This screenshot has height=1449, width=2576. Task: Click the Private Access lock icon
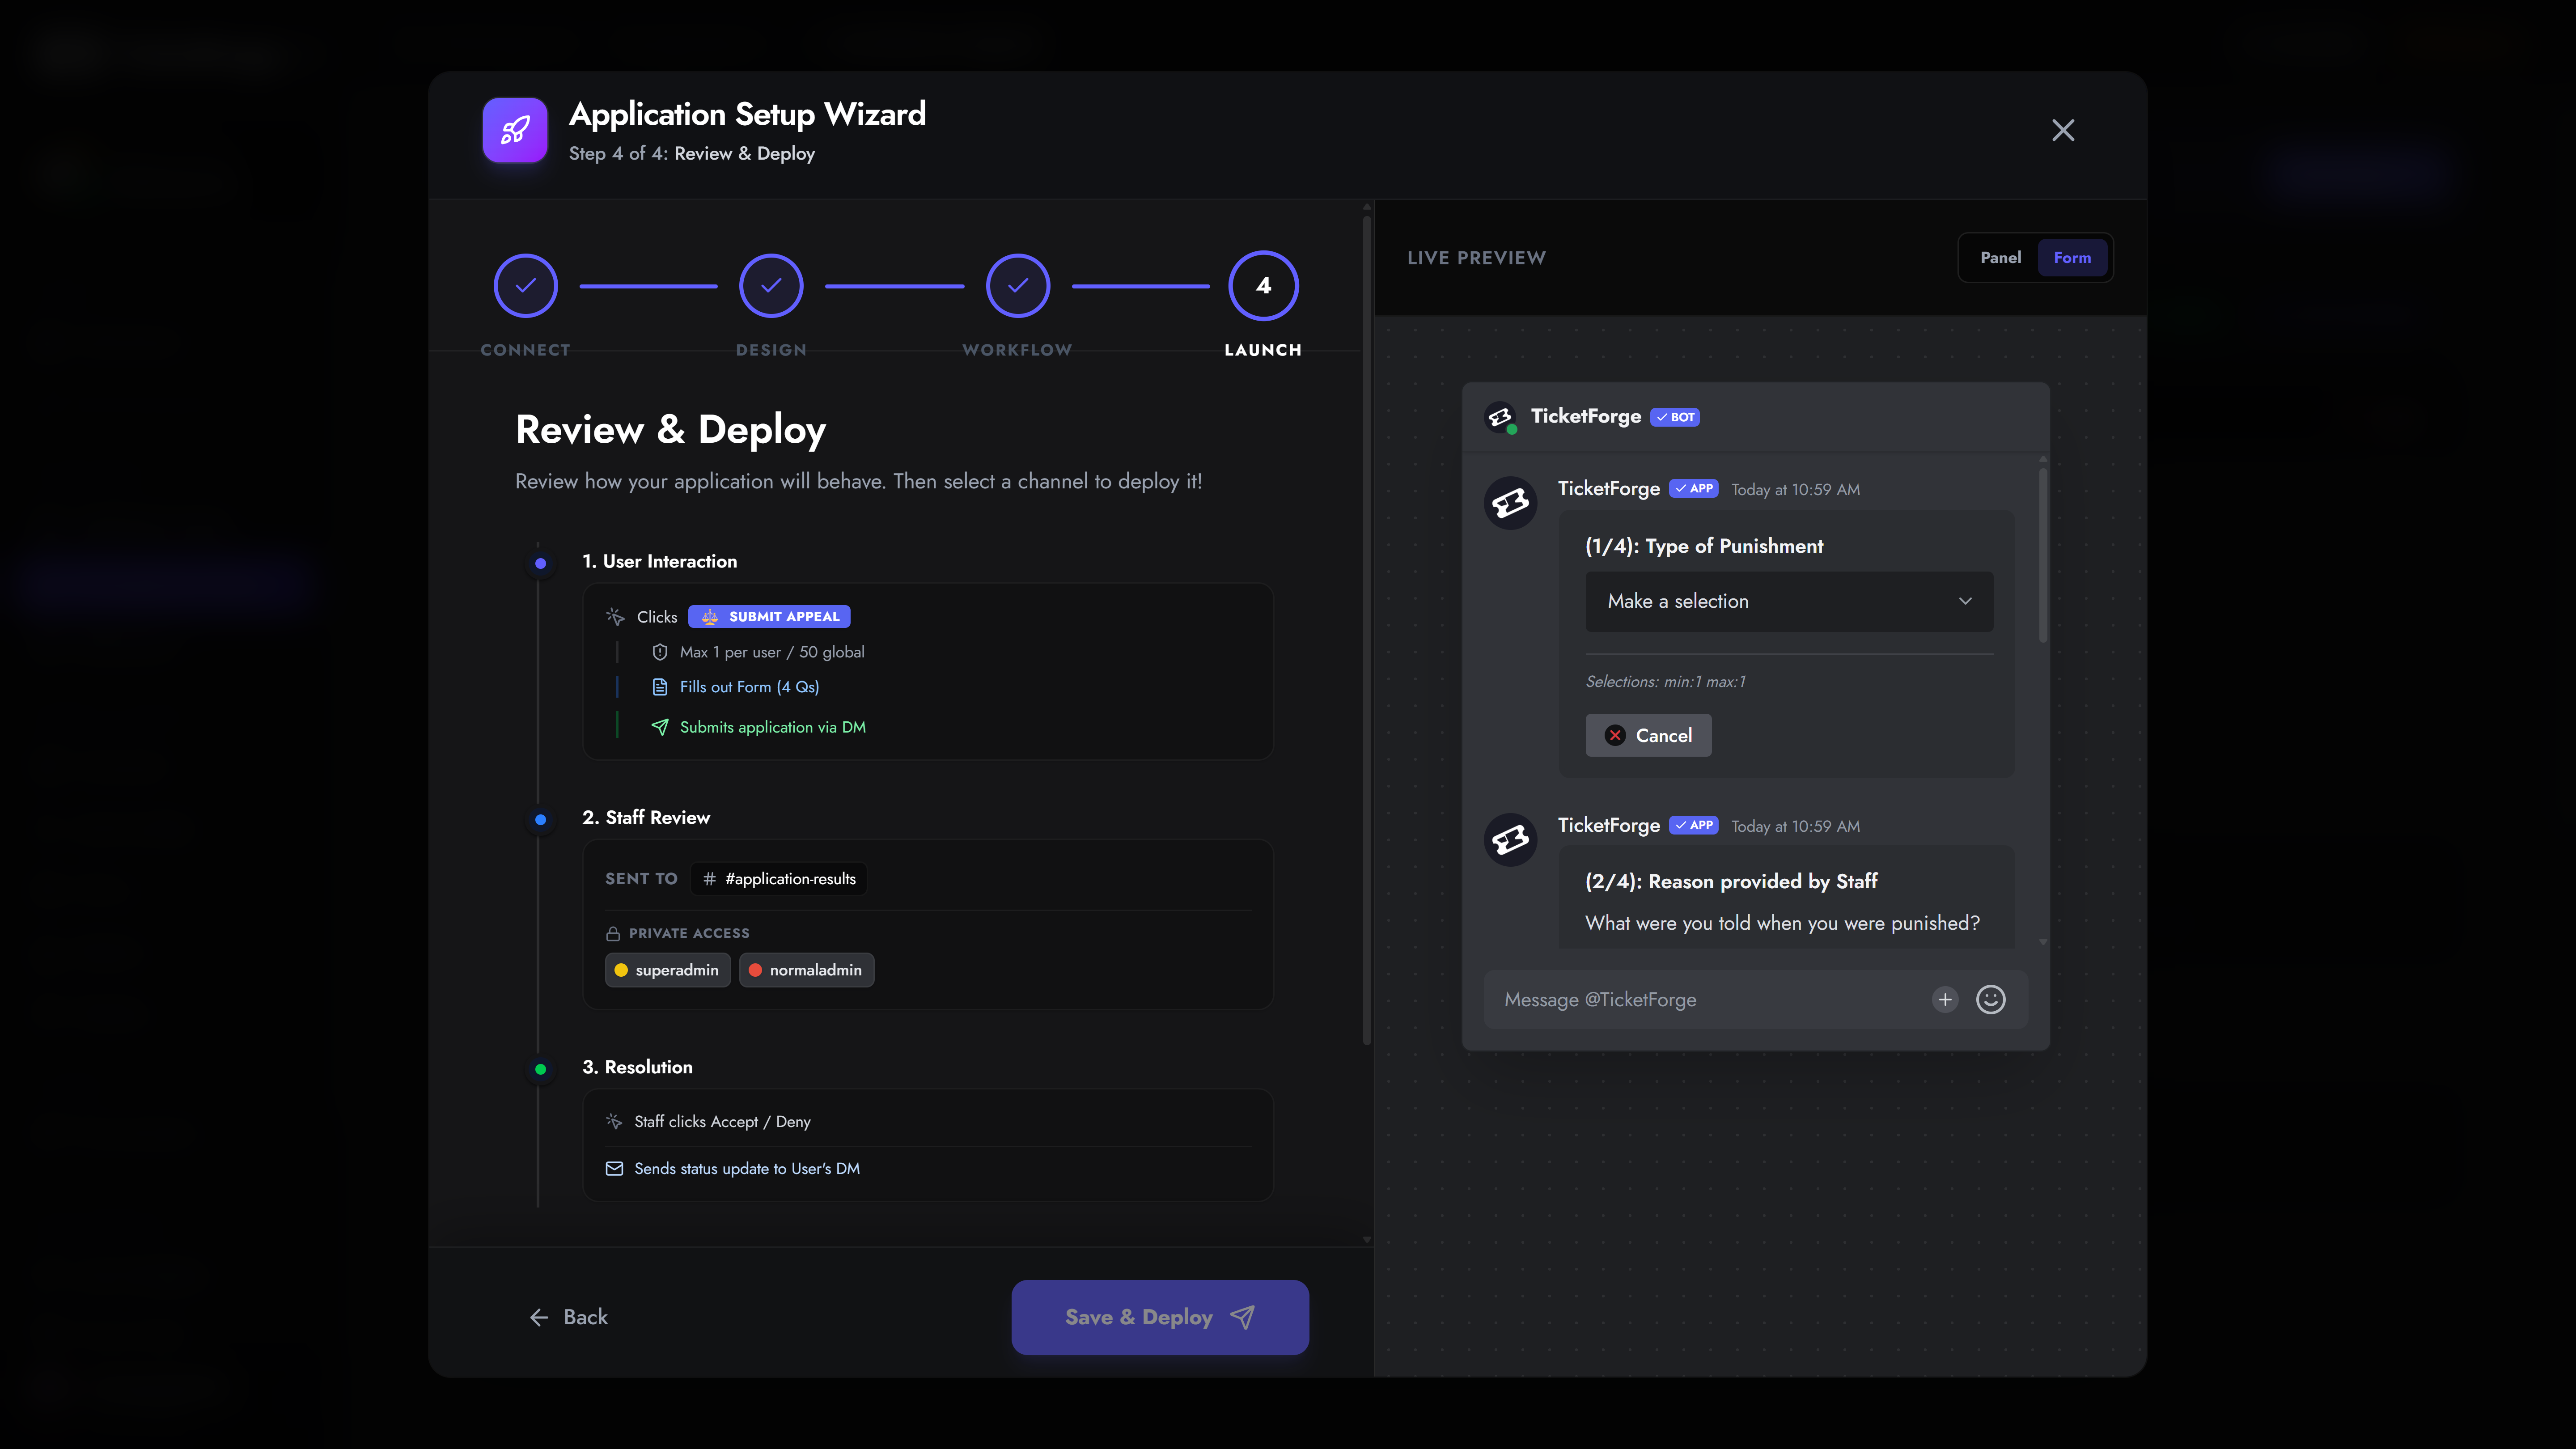(613, 933)
